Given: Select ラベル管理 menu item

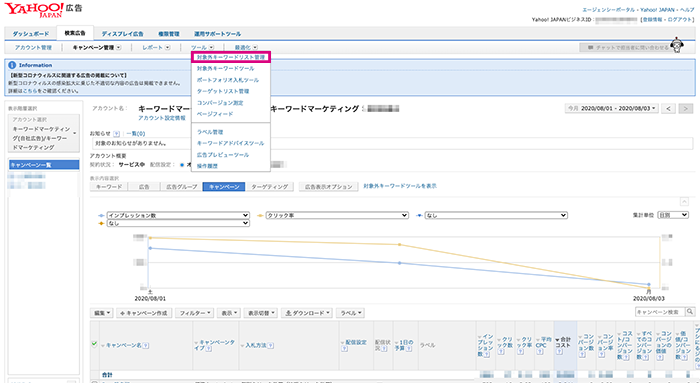Looking at the screenshot, I should click(210, 132).
